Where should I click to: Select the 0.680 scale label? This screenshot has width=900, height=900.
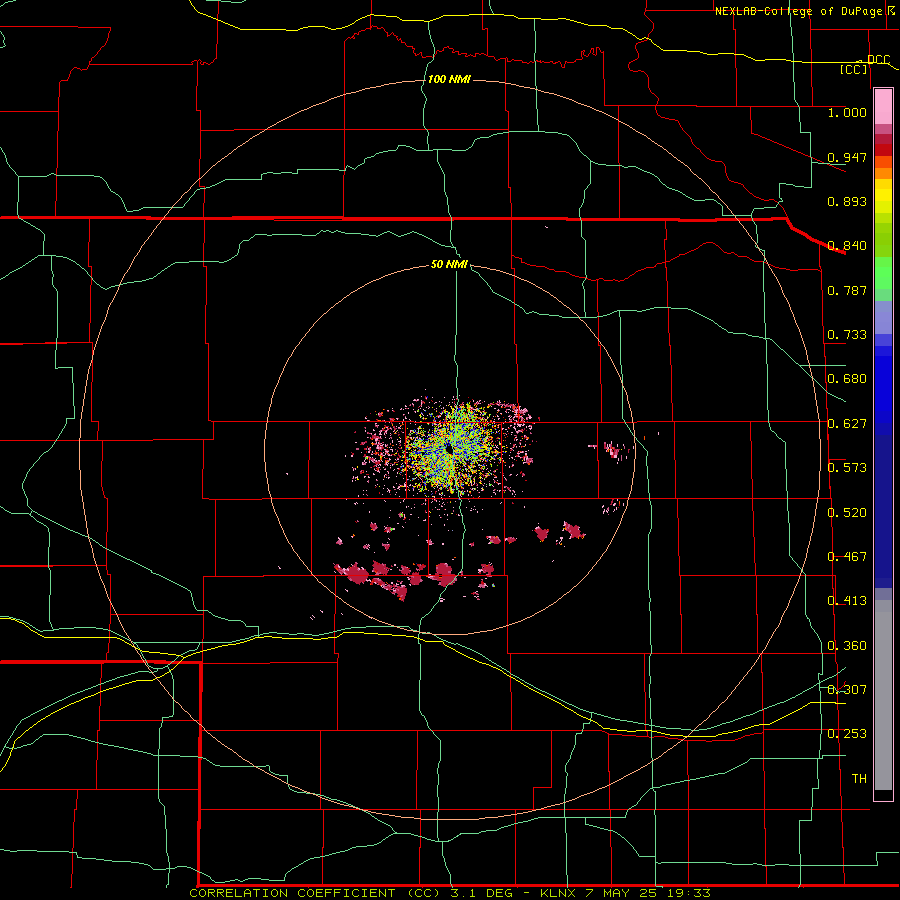coord(847,379)
